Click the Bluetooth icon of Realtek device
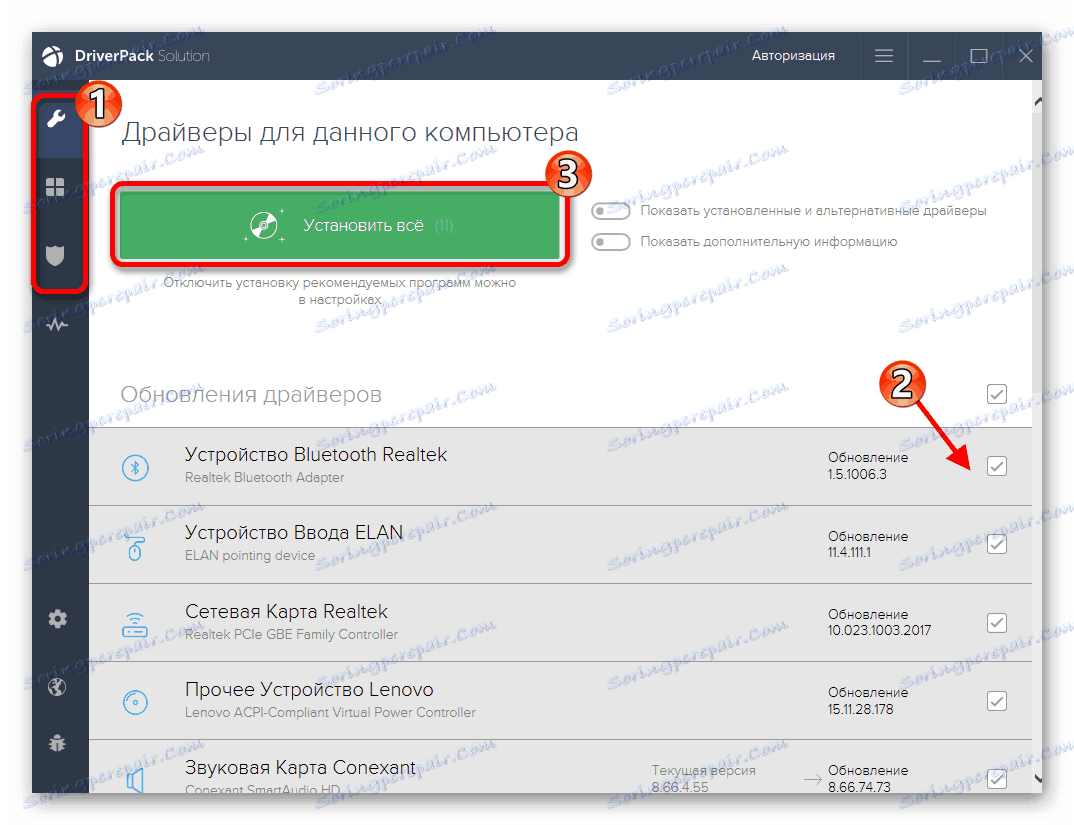This screenshot has height=825, width=1074. tap(135, 467)
